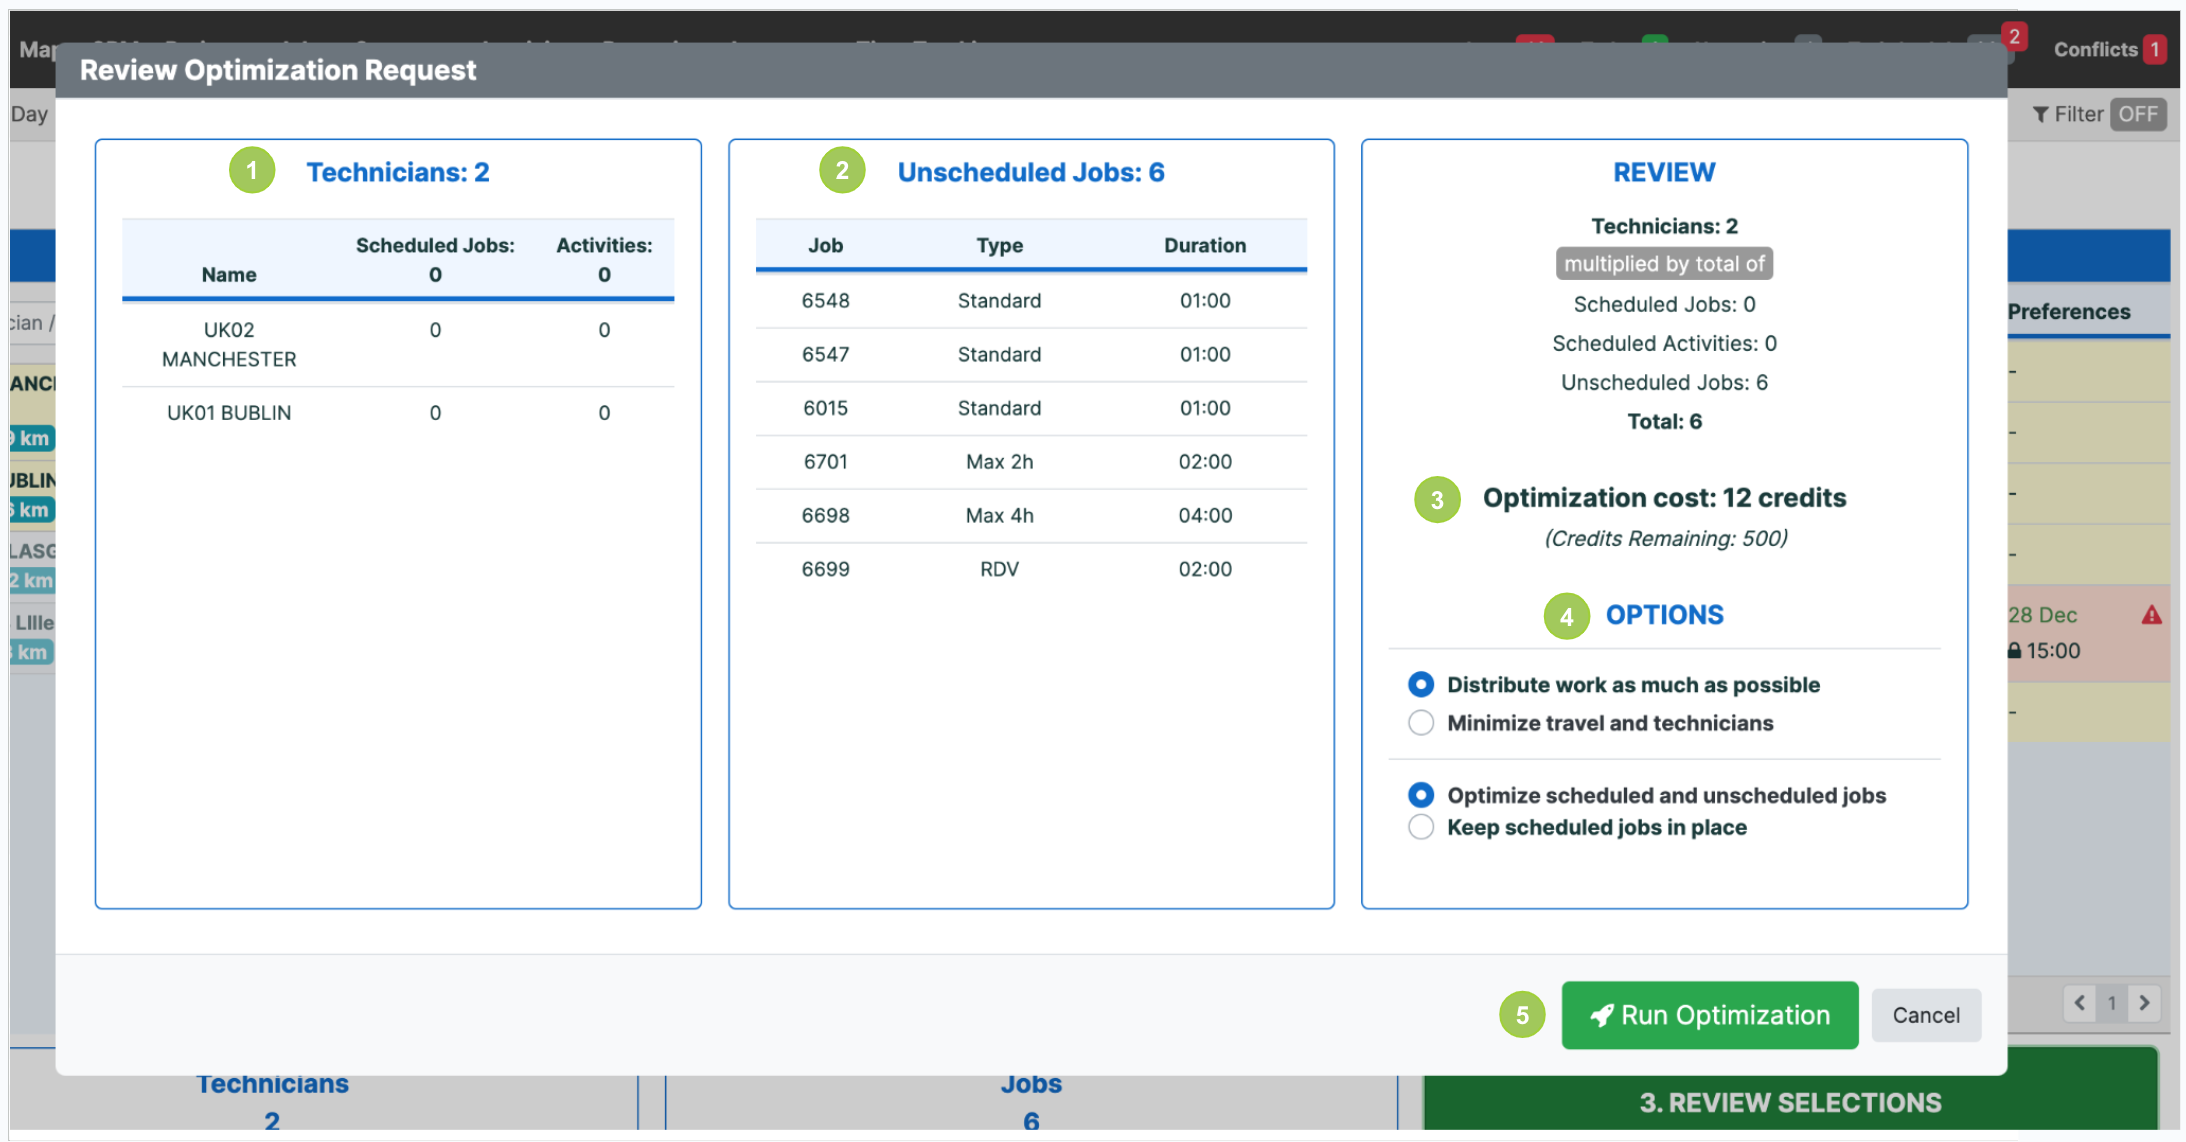Select Minimize travel and technicians option

coord(1421,722)
